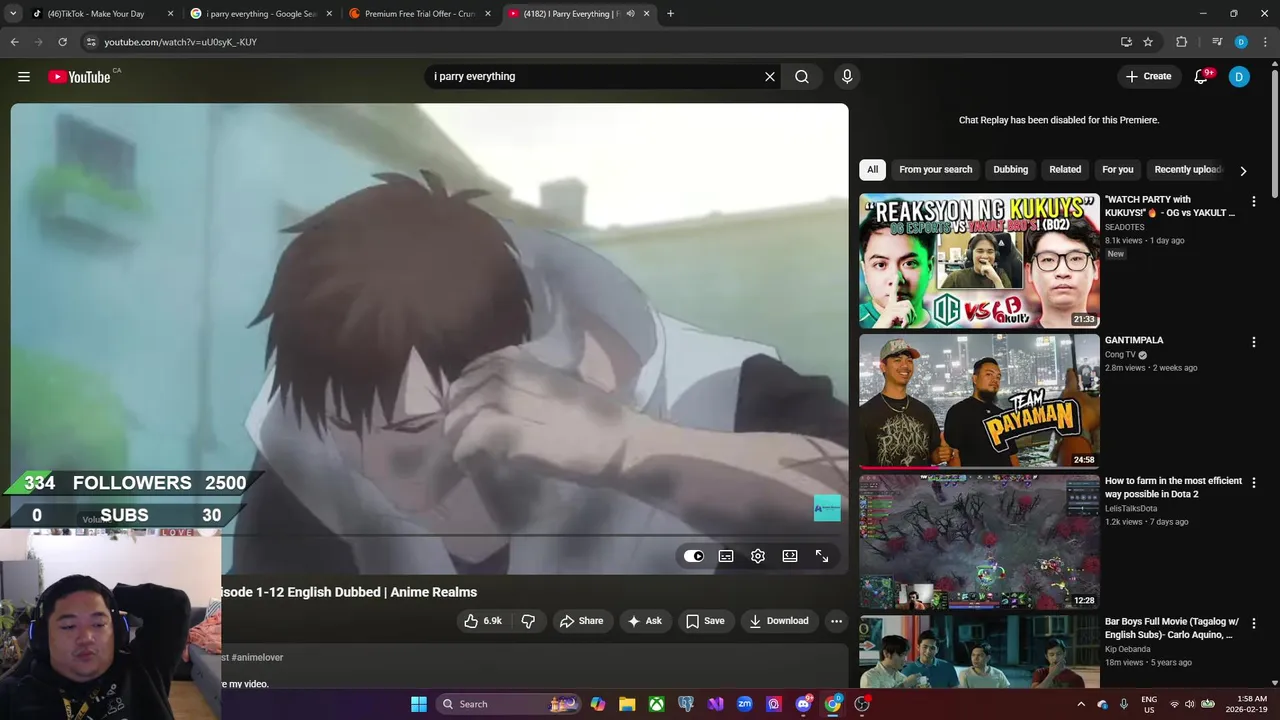1280x720 pixels.
Task: Open options menu for WATCH PARTY with KUKUYS video
Action: coord(1254,201)
